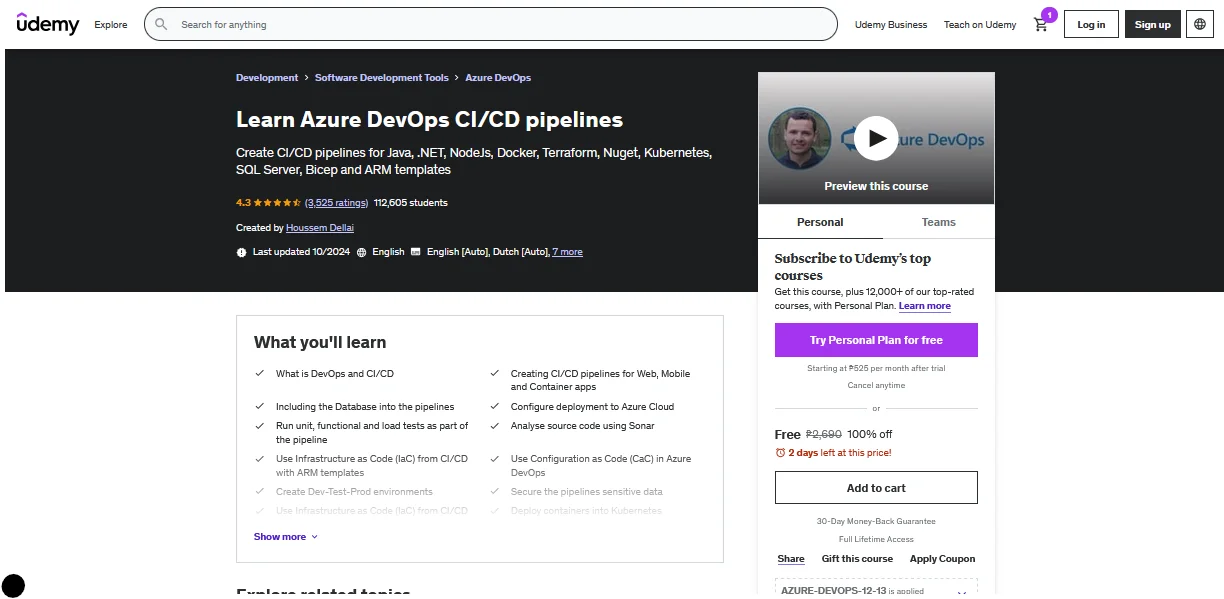The height and width of the screenshot is (599, 1224).
Task: Click Configure deployment to Azure Cloud item
Action: point(592,407)
